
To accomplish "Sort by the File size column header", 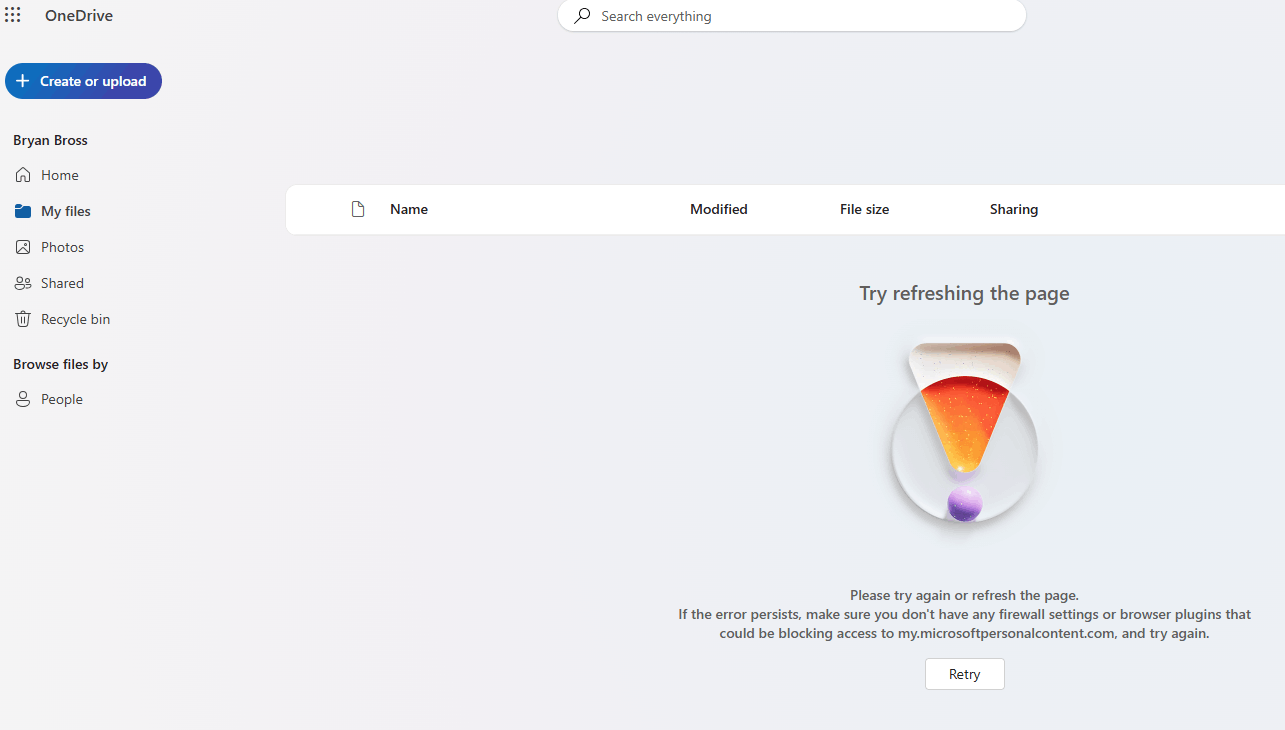I will [x=864, y=209].
